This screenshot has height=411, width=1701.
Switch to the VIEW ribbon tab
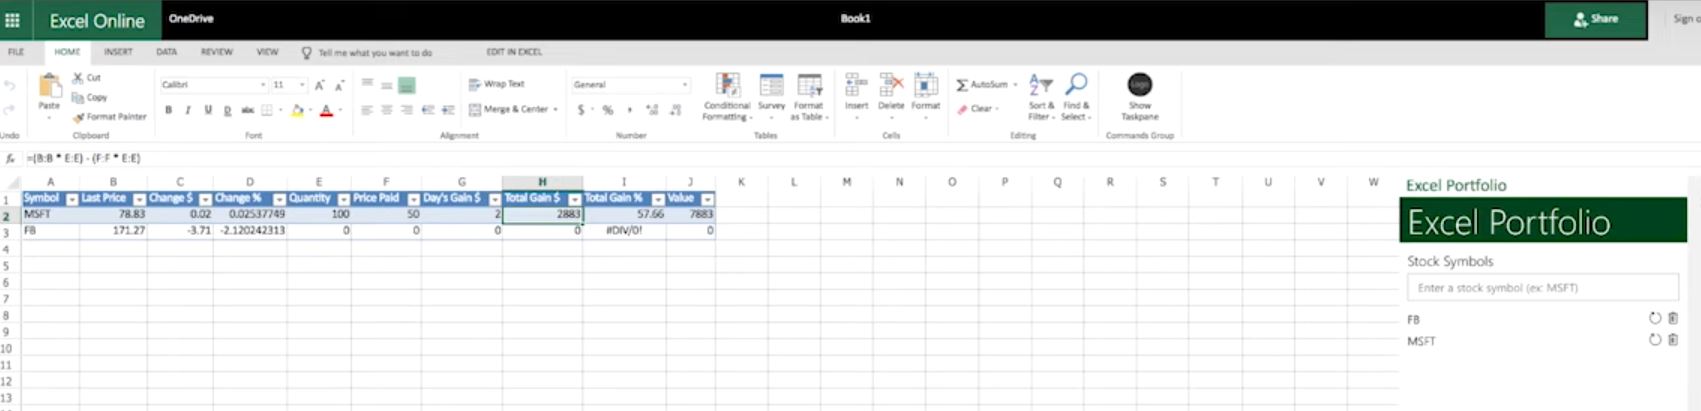(267, 52)
